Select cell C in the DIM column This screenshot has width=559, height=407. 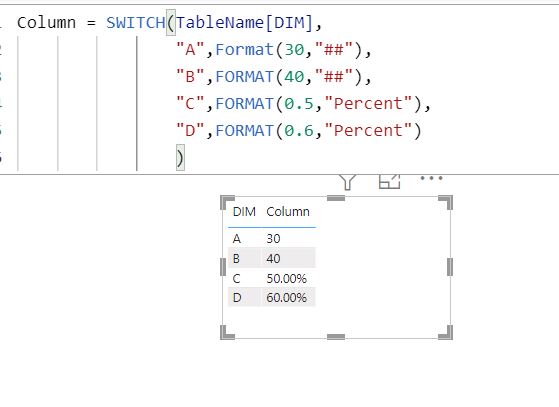pos(236,278)
